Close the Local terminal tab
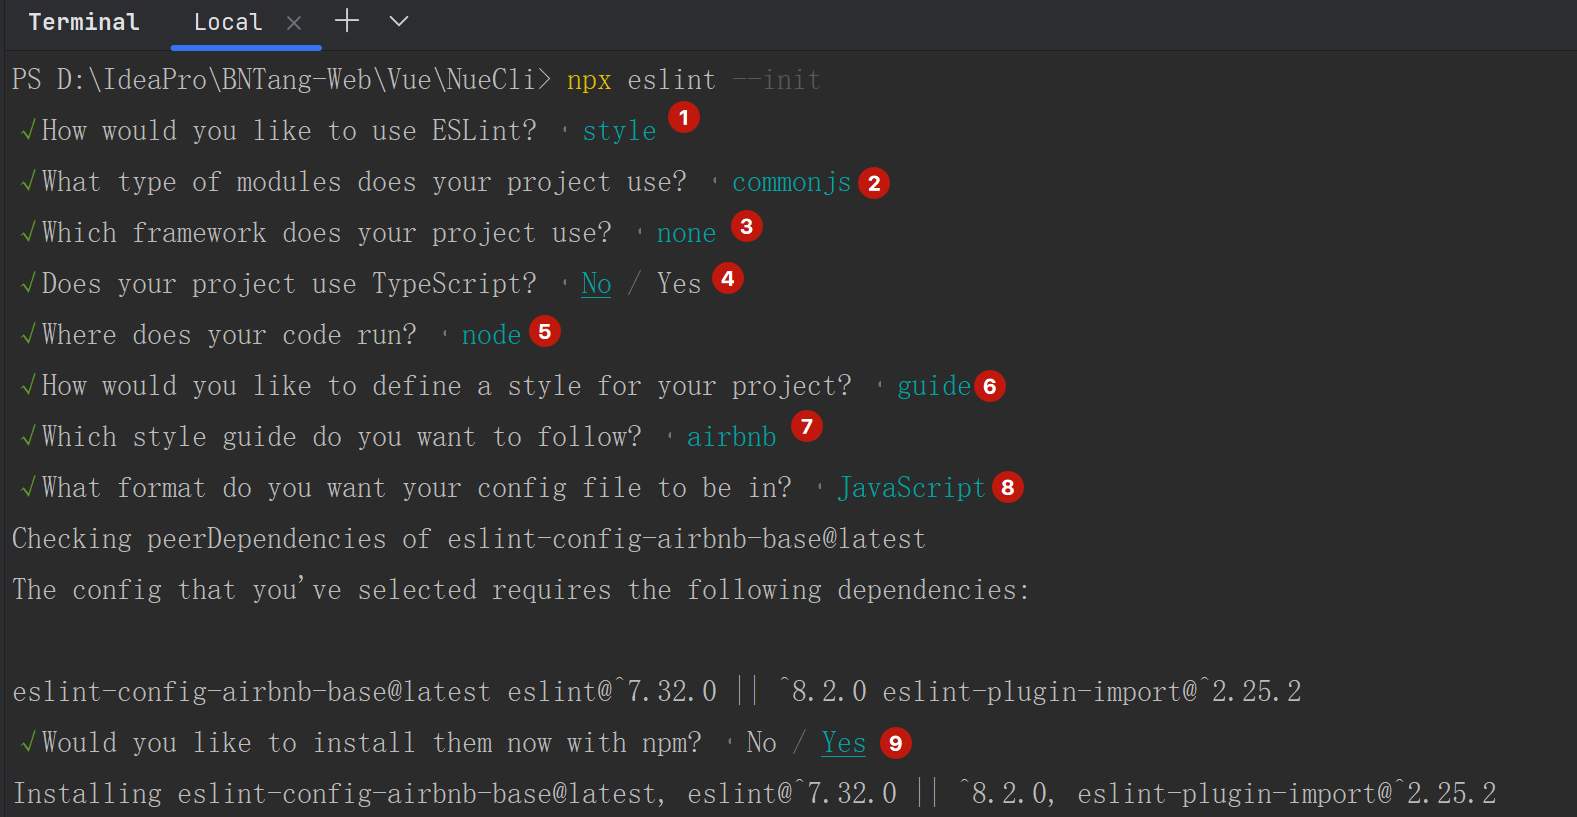Image resolution: width=1577 pixels, height=817 pixels. 294,23
